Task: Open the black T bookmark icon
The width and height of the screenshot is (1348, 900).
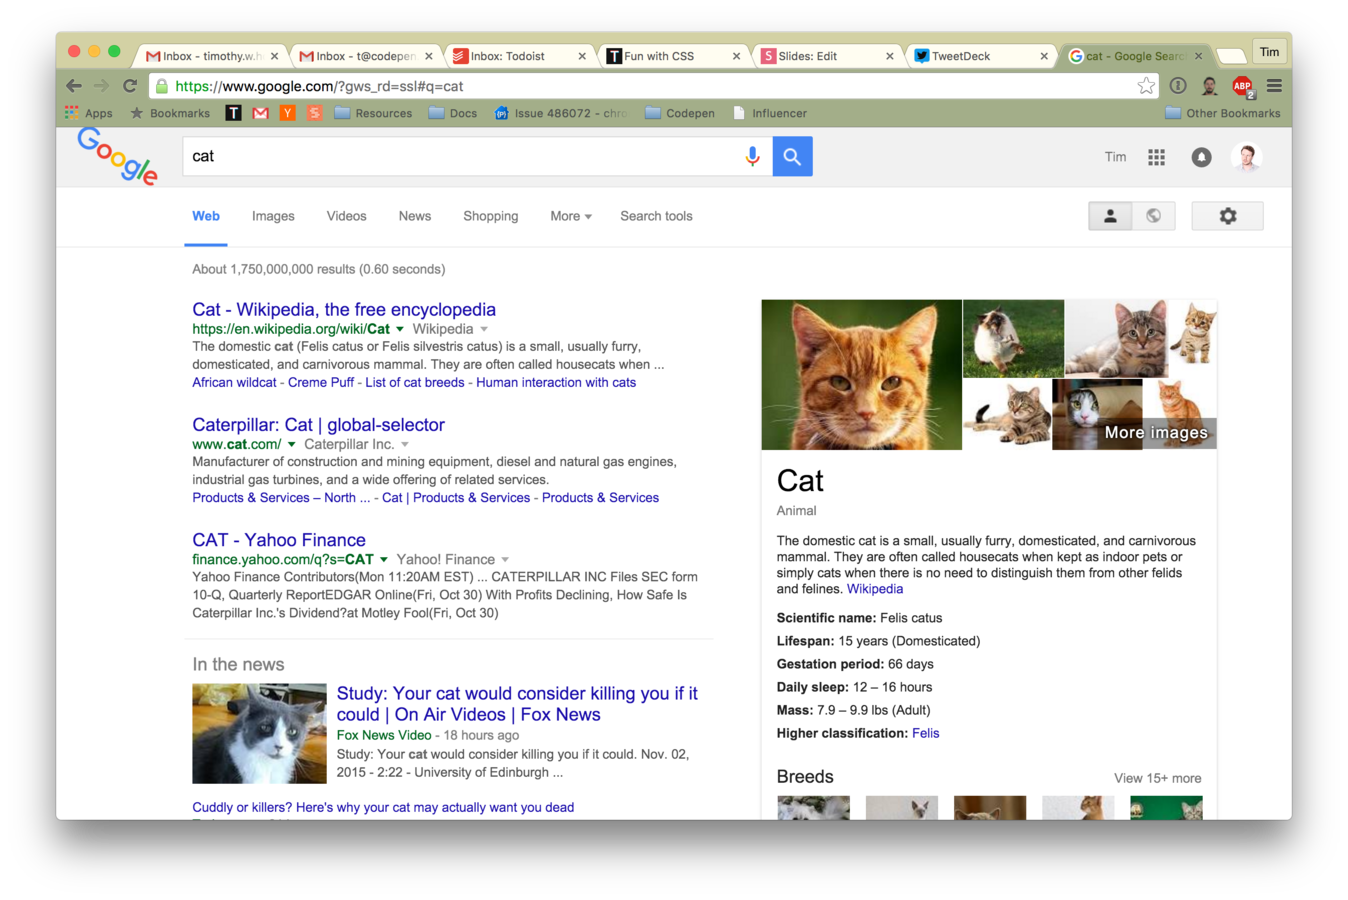Action: [x=233, y=113]
